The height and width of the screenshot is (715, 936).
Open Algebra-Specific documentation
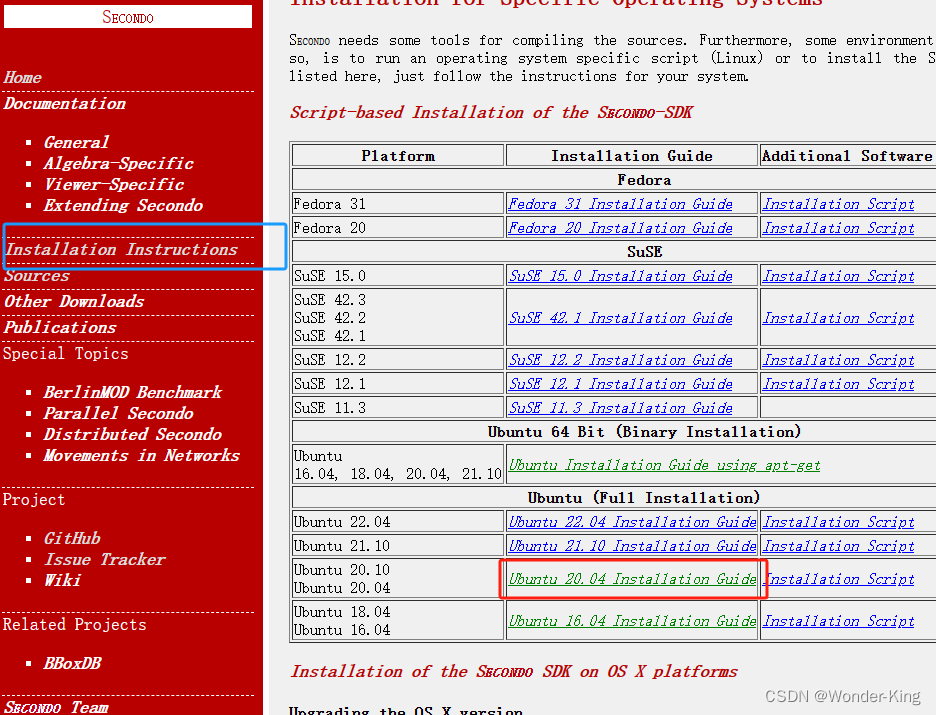[x=119, y=163]
